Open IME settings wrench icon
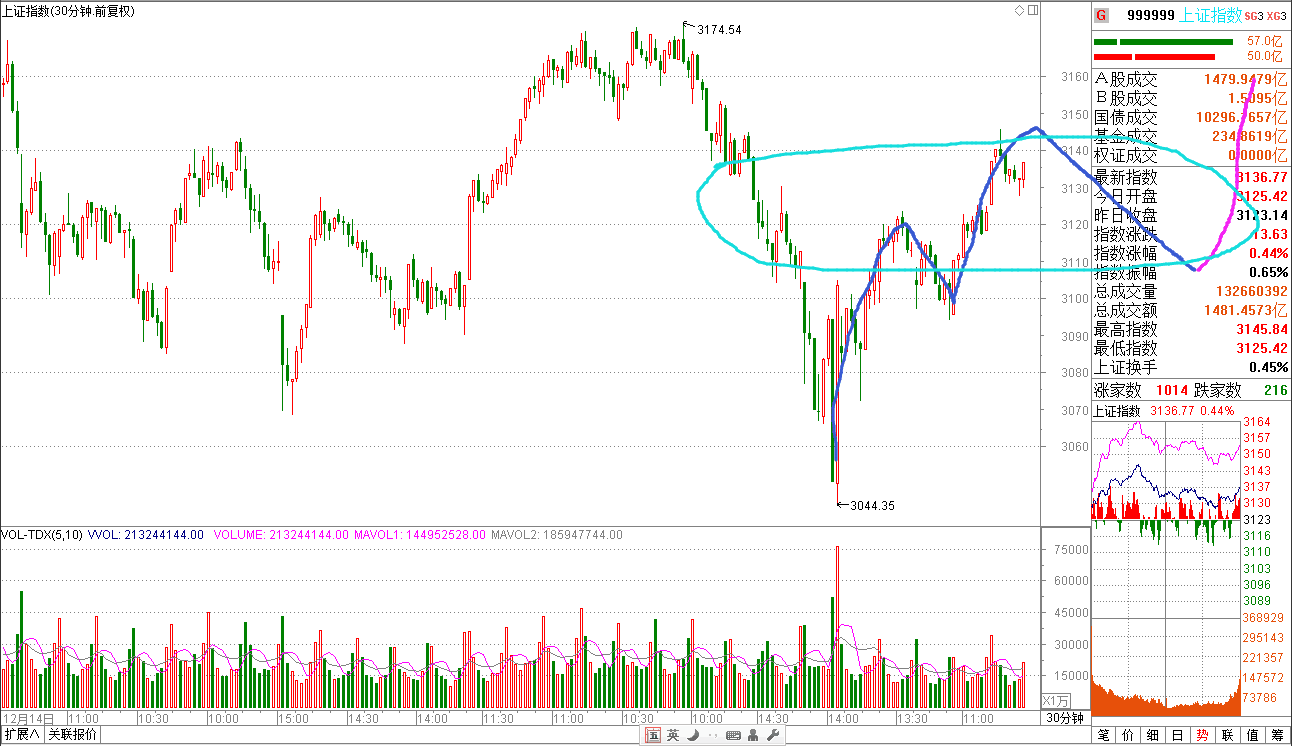 point(773,736)
